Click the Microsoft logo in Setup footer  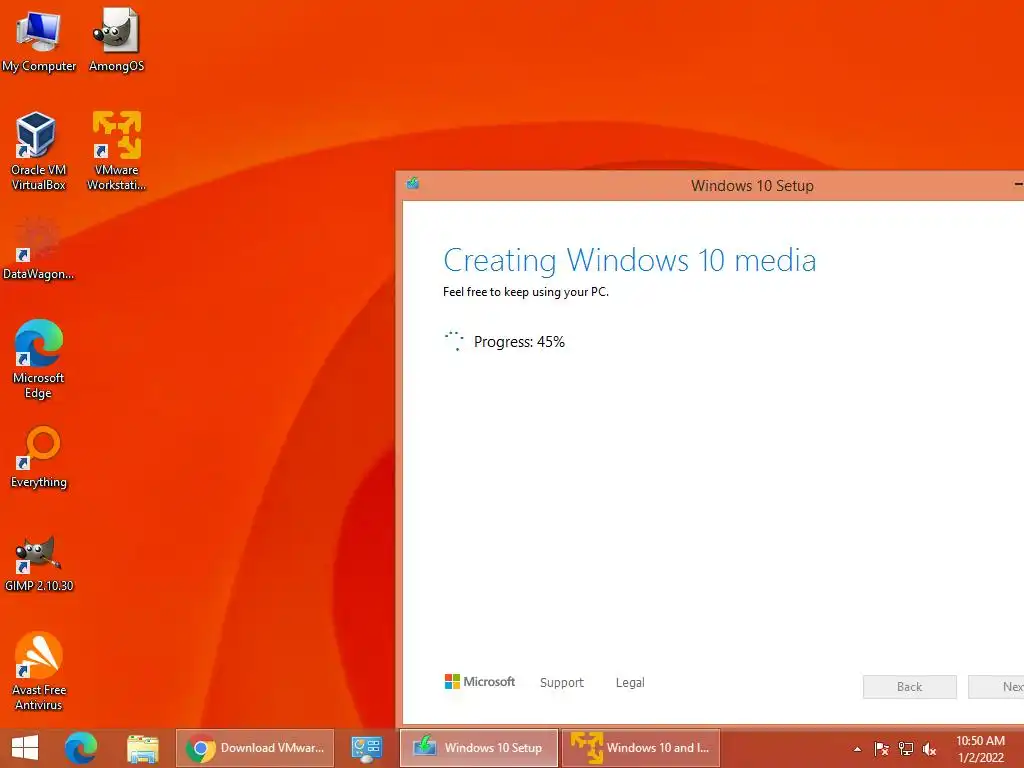(480, 682)
